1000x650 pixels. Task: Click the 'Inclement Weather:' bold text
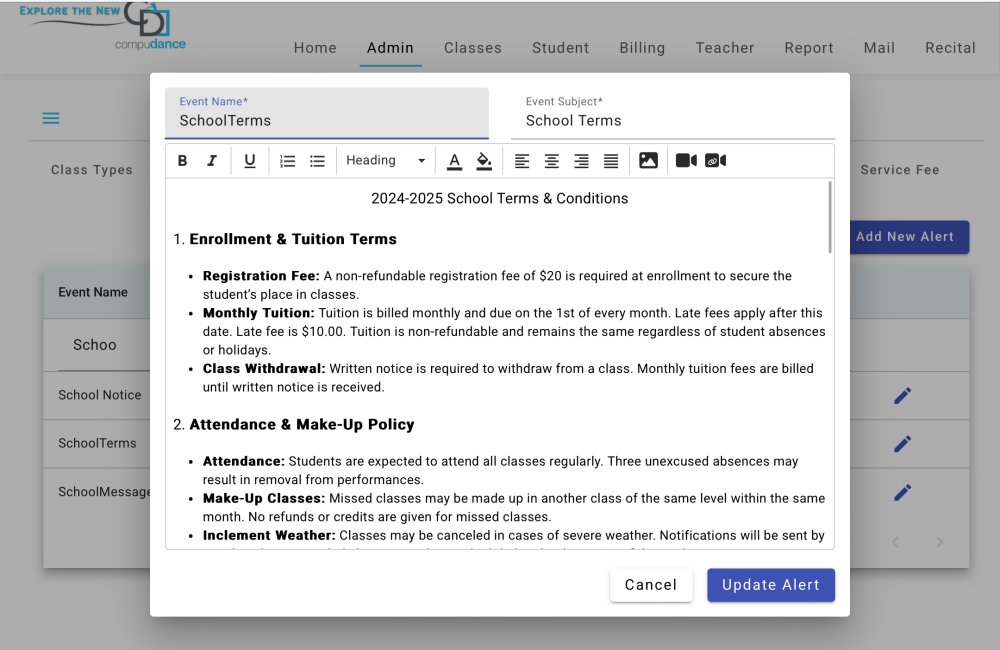269,535
